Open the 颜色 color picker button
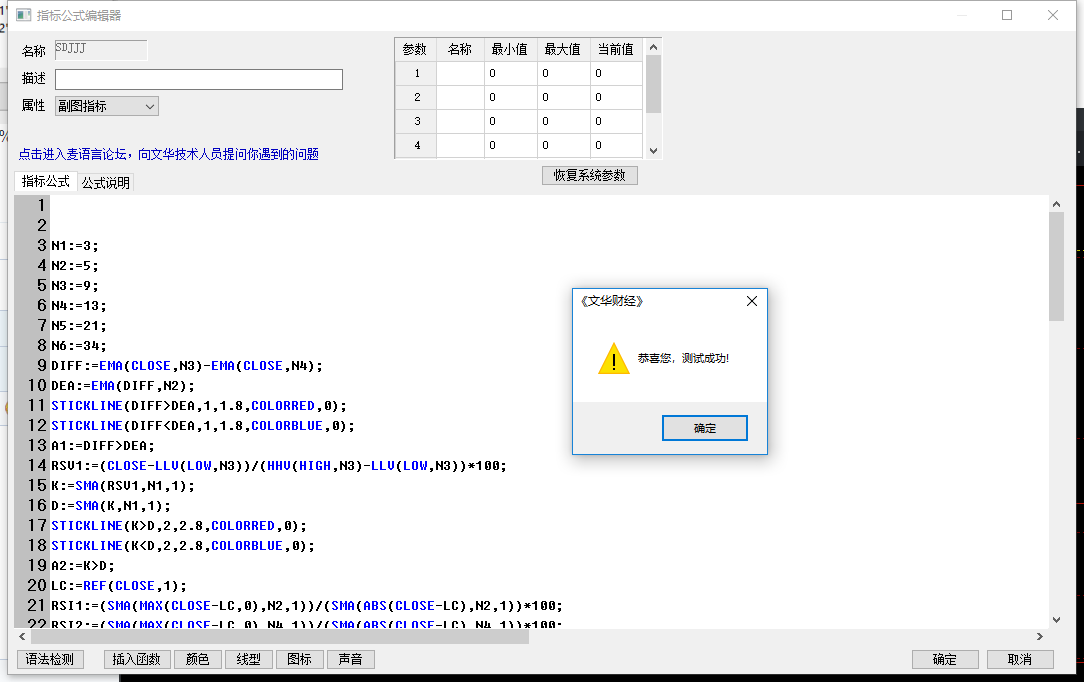The image size is (1084, 682). pos(197,659)
